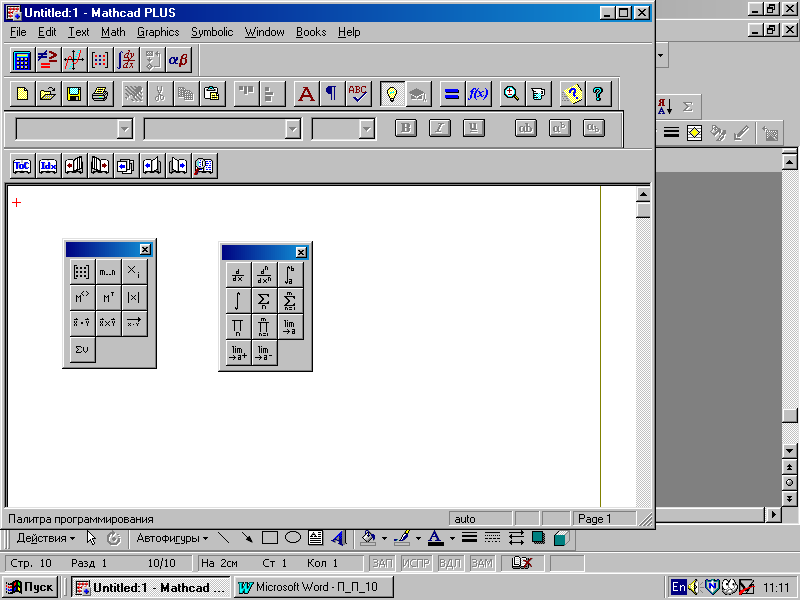
Task: Click Mathcad vertical scrollbar up arrow
Action: click(643, 194)
